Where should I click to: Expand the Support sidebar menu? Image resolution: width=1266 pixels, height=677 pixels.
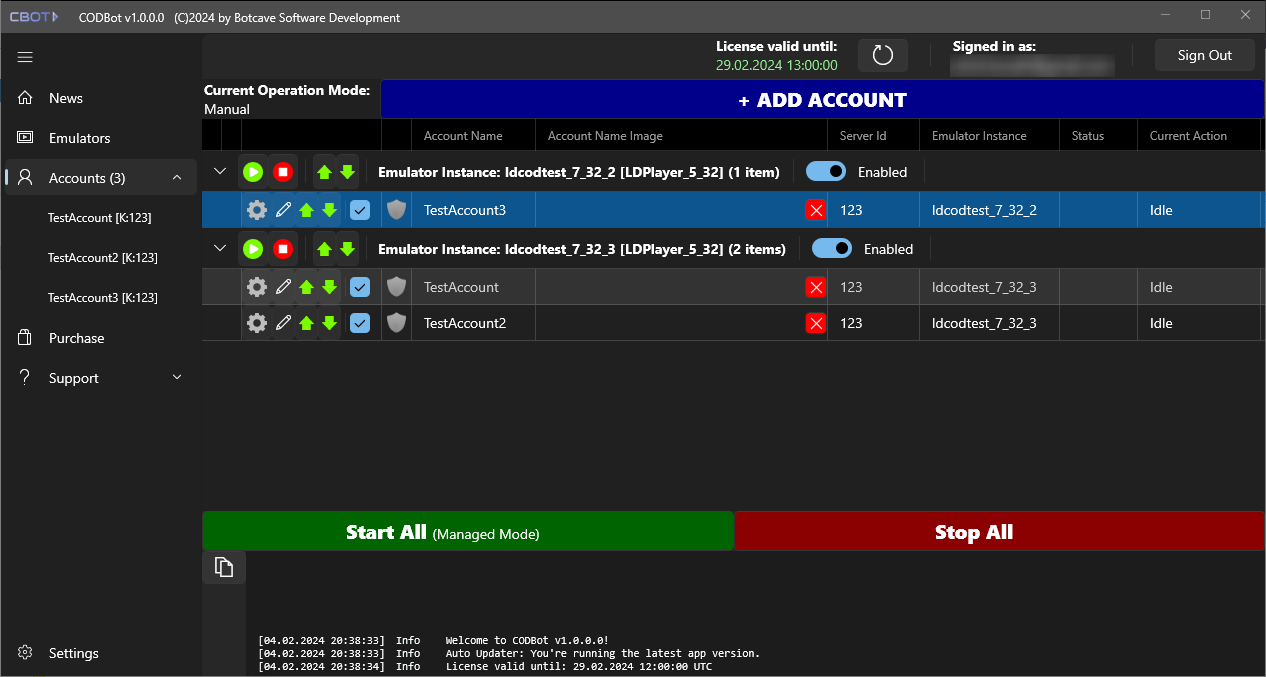tap(177, 378)
